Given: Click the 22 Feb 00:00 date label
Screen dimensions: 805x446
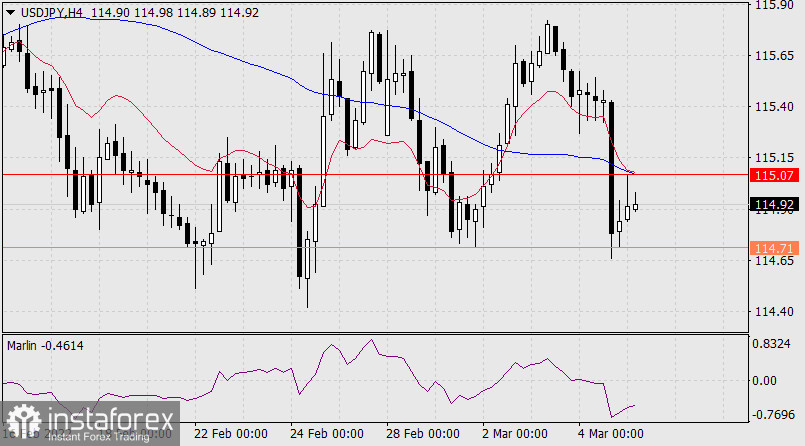Looking at the screenshot, I should tap(230, 434).
